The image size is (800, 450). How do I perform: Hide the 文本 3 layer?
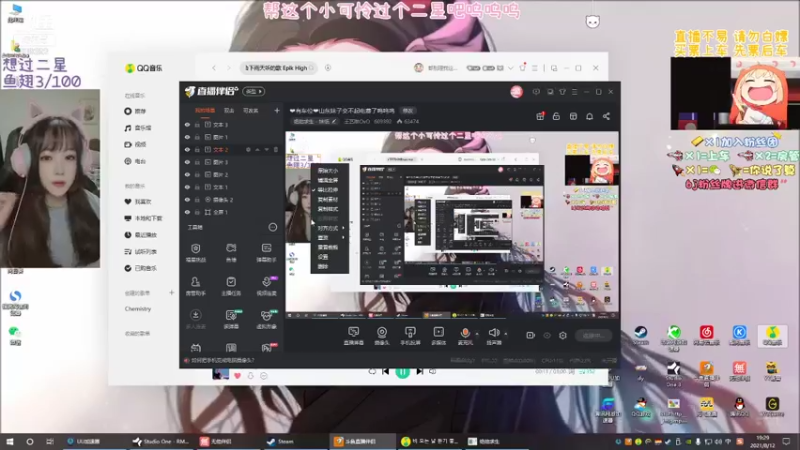tap(187, 124)
